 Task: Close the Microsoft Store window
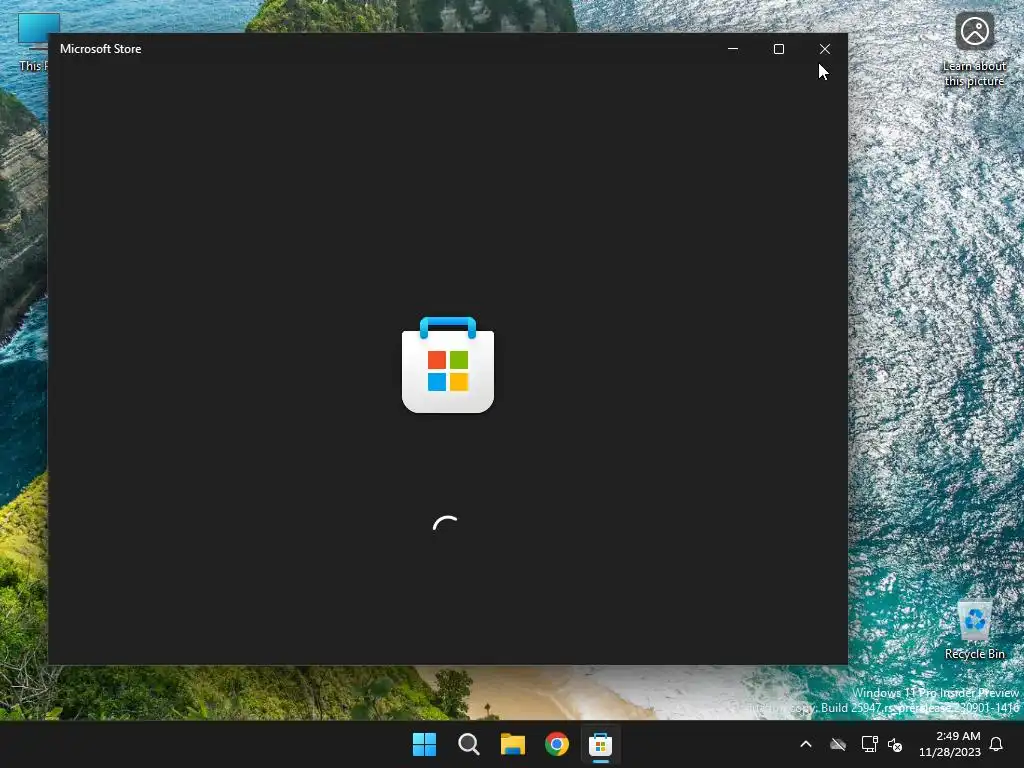point(825,49)
